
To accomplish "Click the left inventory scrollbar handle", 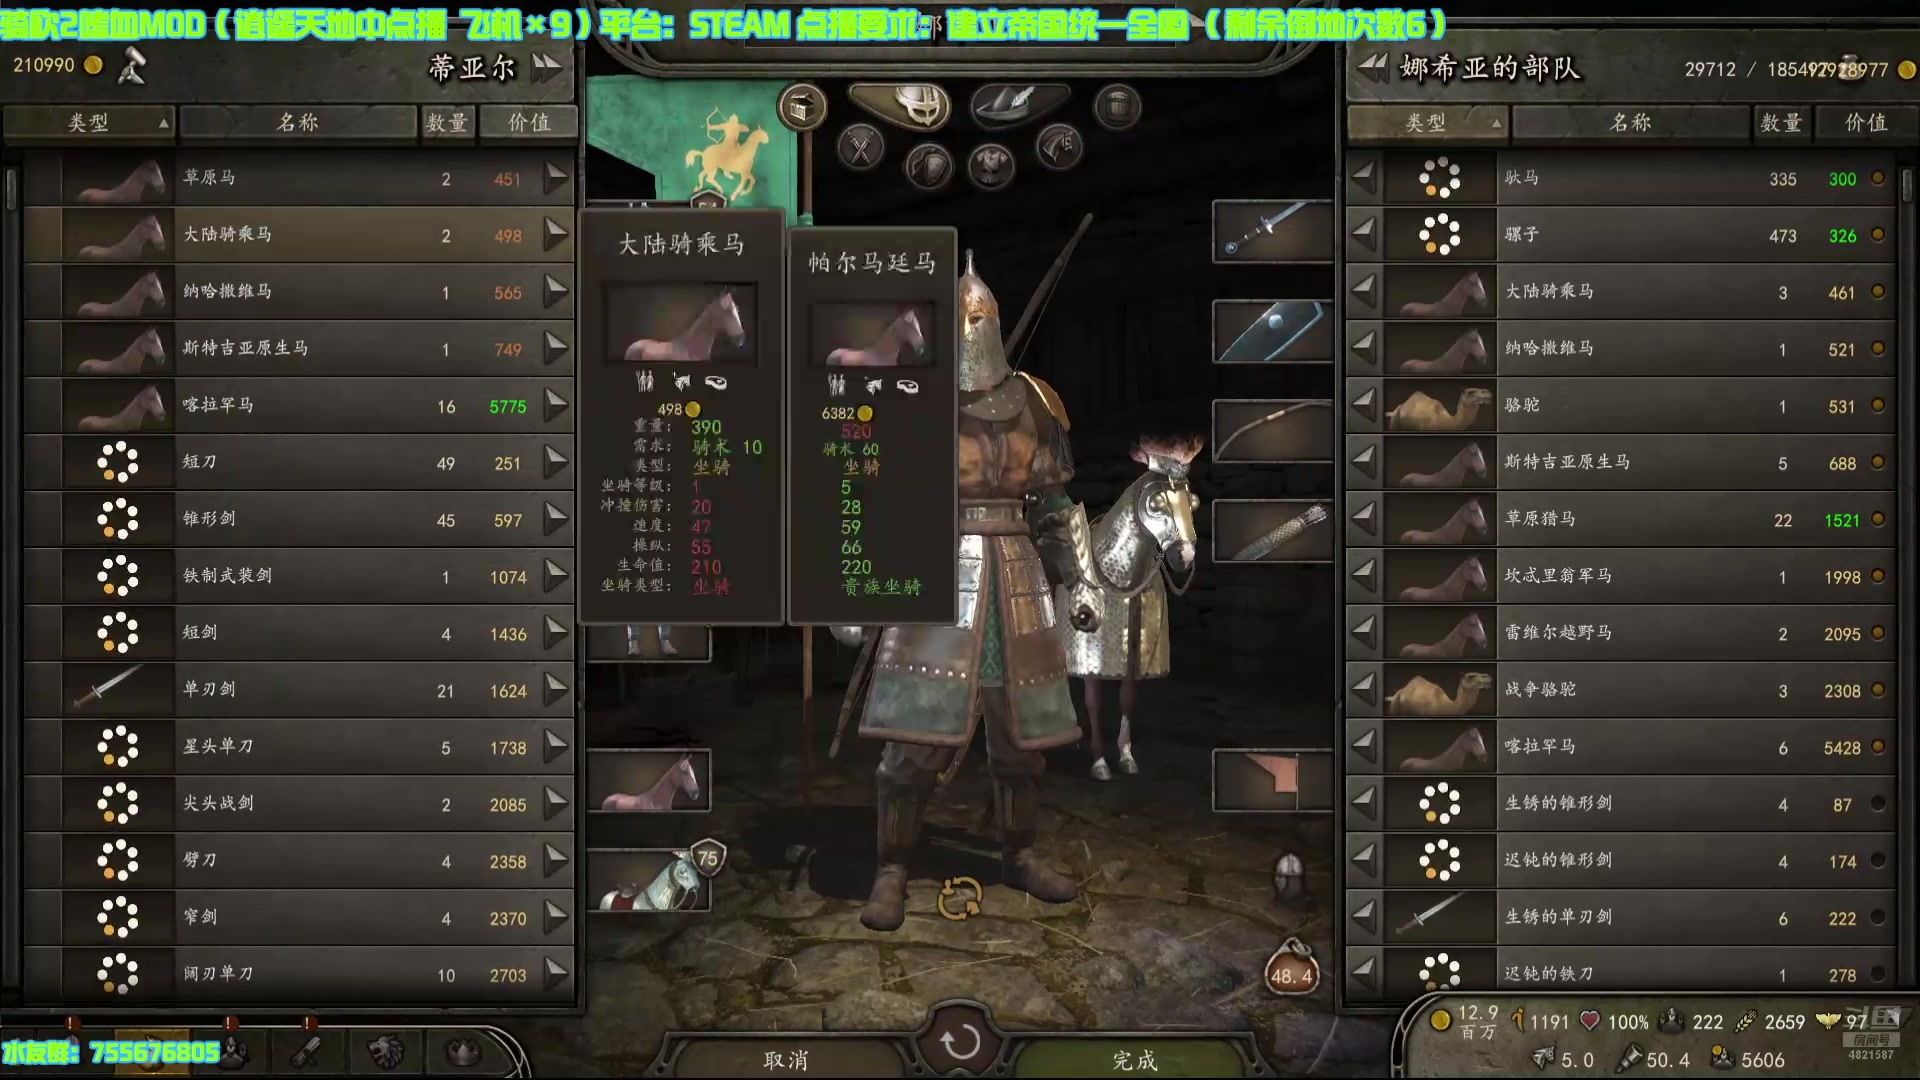I will (11, 189).
